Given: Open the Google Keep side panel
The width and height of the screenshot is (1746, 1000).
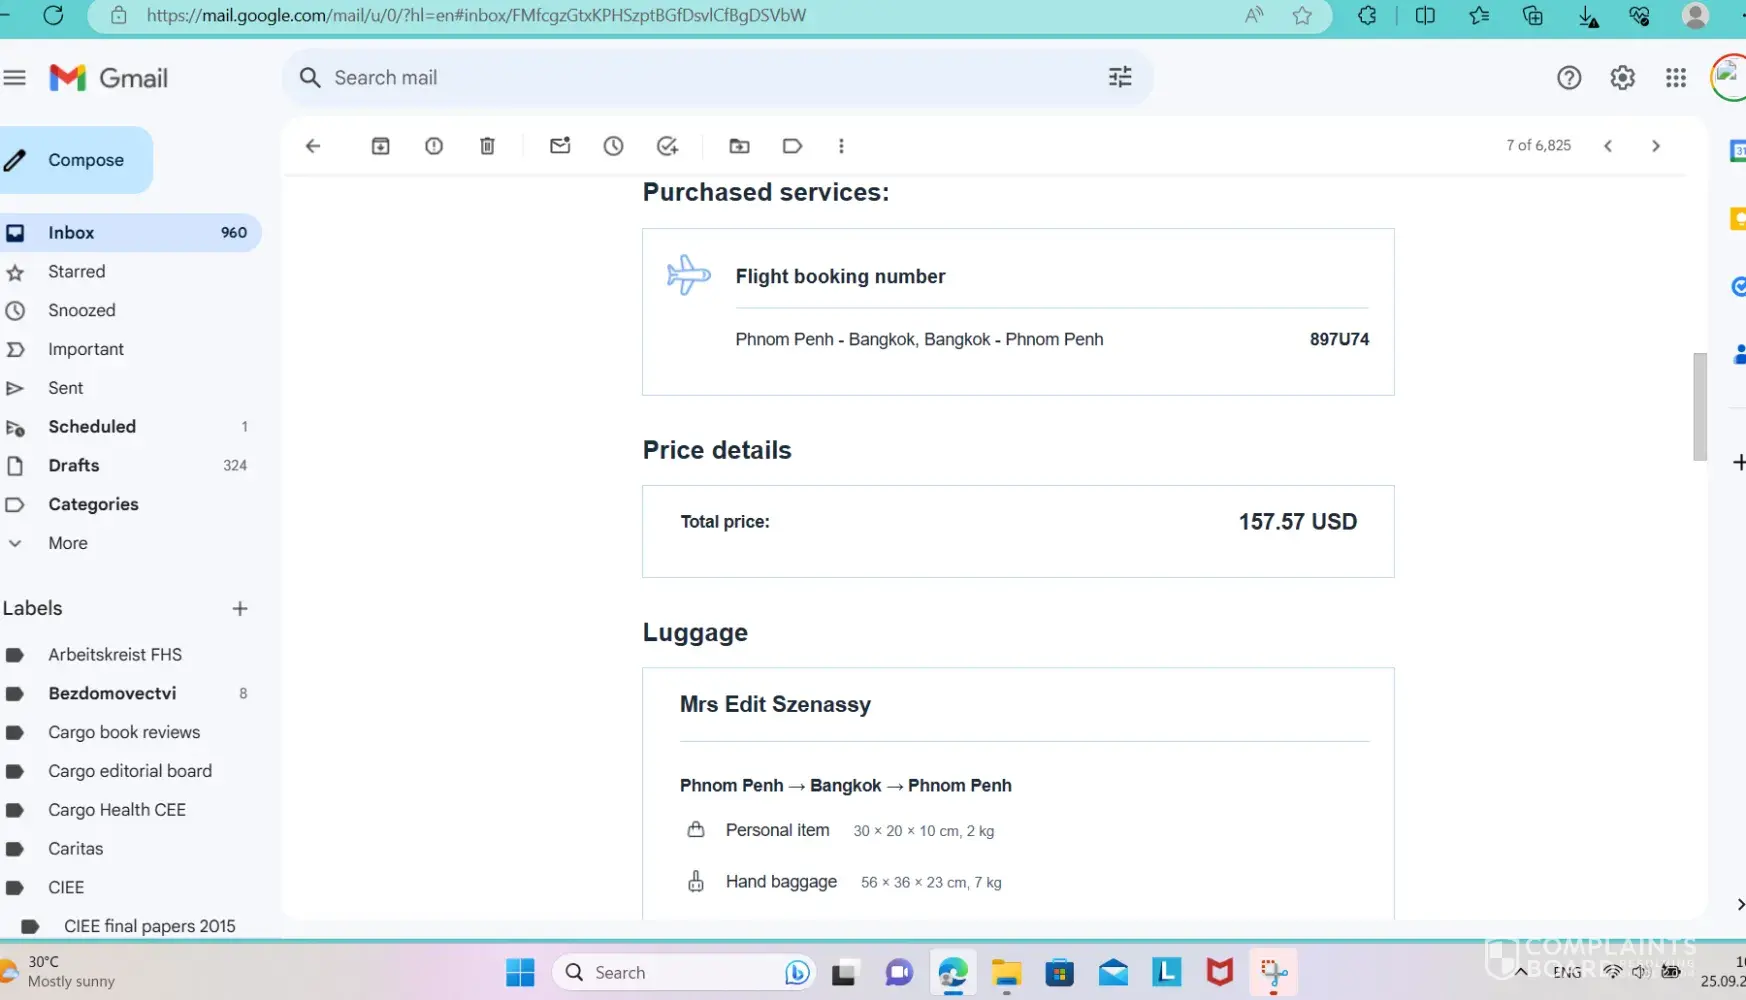Looking at the screenshot, I should coord(1738,219).
